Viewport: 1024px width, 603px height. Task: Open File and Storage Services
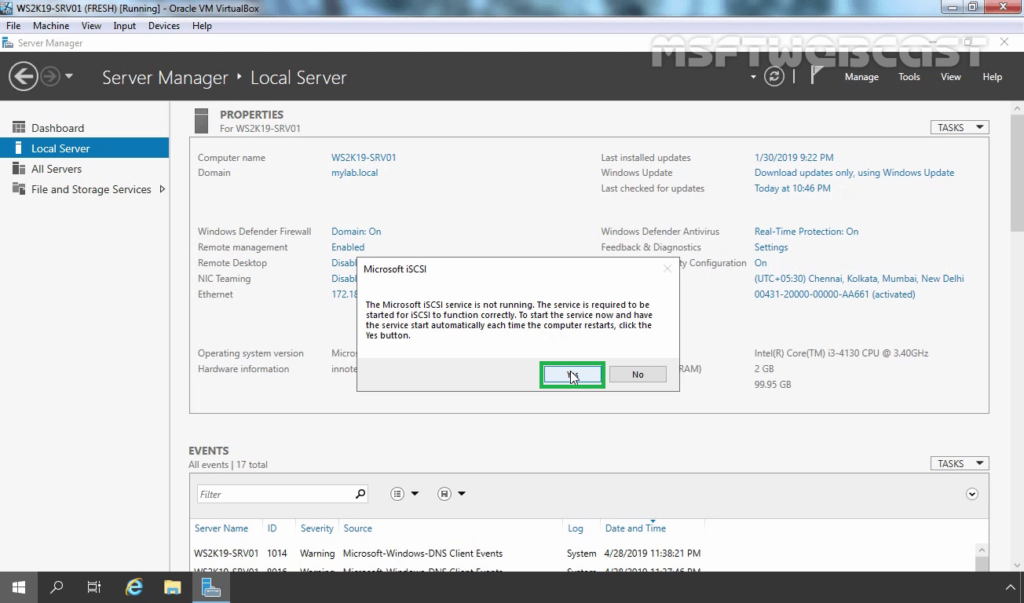(x=91, y=189)
